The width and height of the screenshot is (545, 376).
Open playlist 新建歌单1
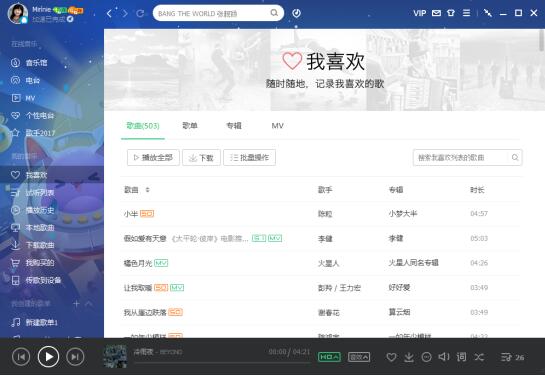[x=42, y=322]
